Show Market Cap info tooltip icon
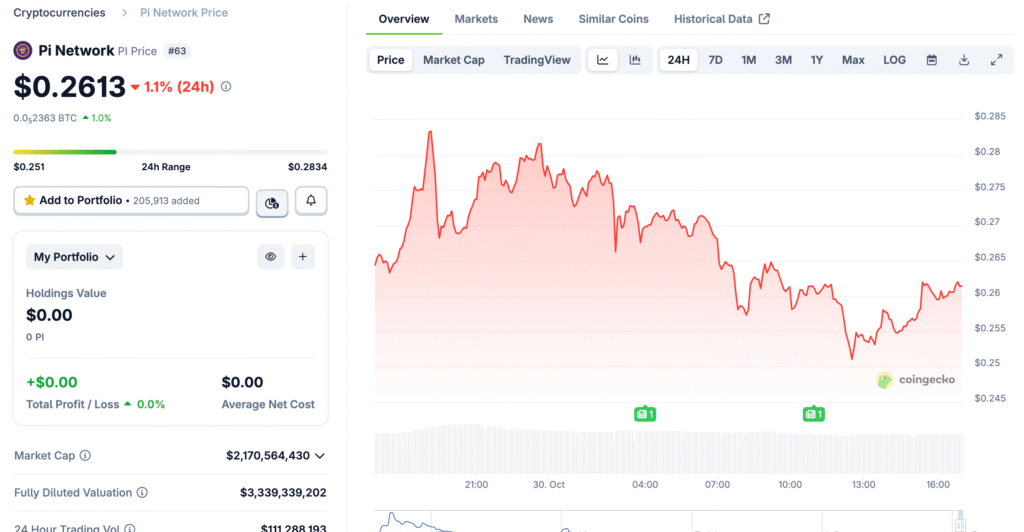This screenshot has width=1024, height=532. pyautogui.click(x=85, y=456)
